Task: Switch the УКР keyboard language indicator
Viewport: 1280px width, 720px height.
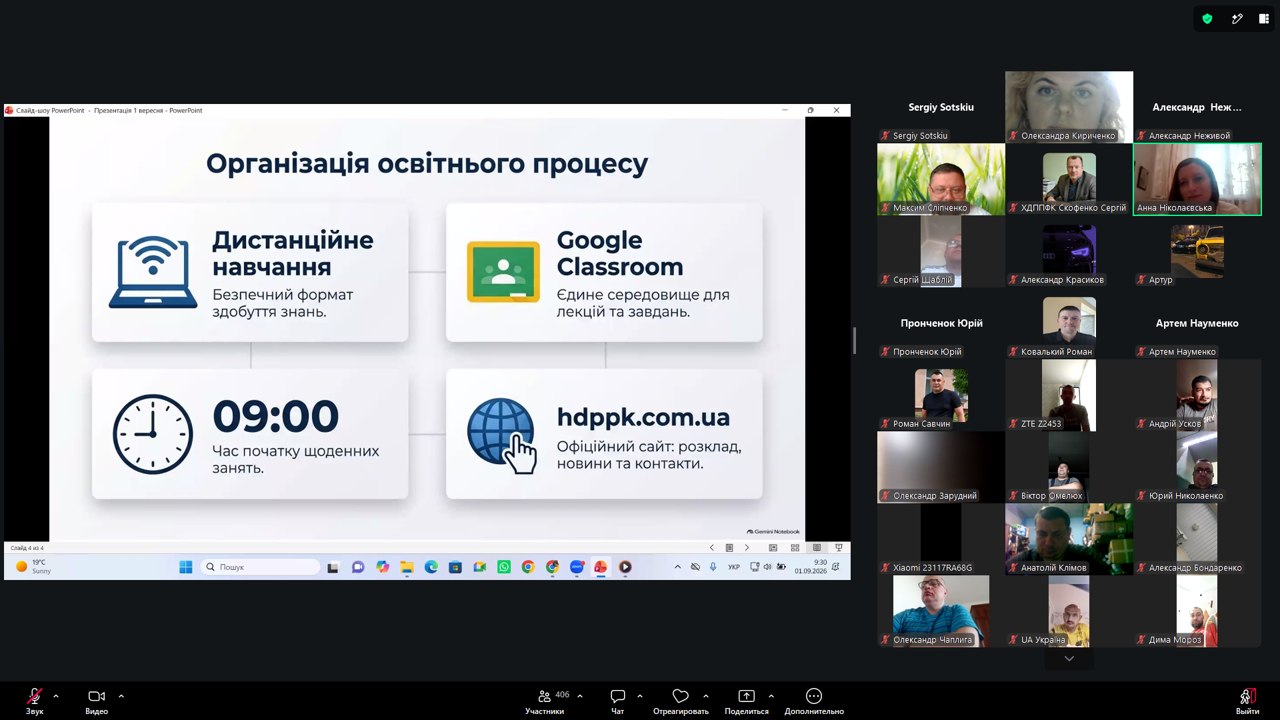Action: (734, 567)
